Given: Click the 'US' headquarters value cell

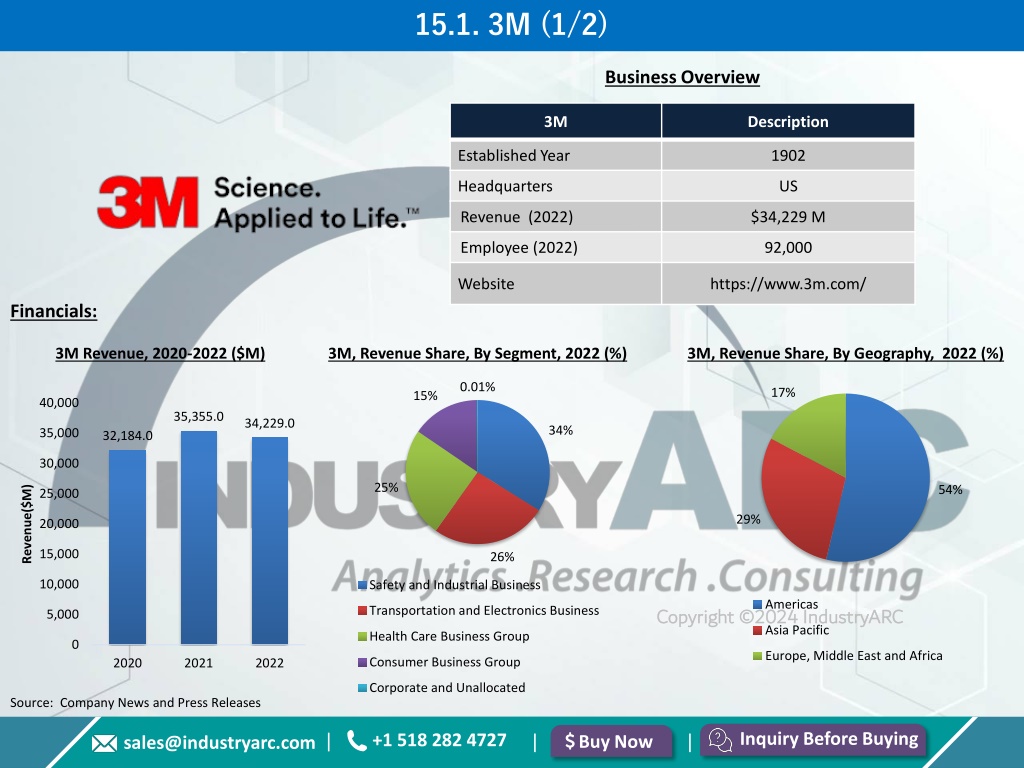Looking at the screenshot, I should click(x=788, y=186).
